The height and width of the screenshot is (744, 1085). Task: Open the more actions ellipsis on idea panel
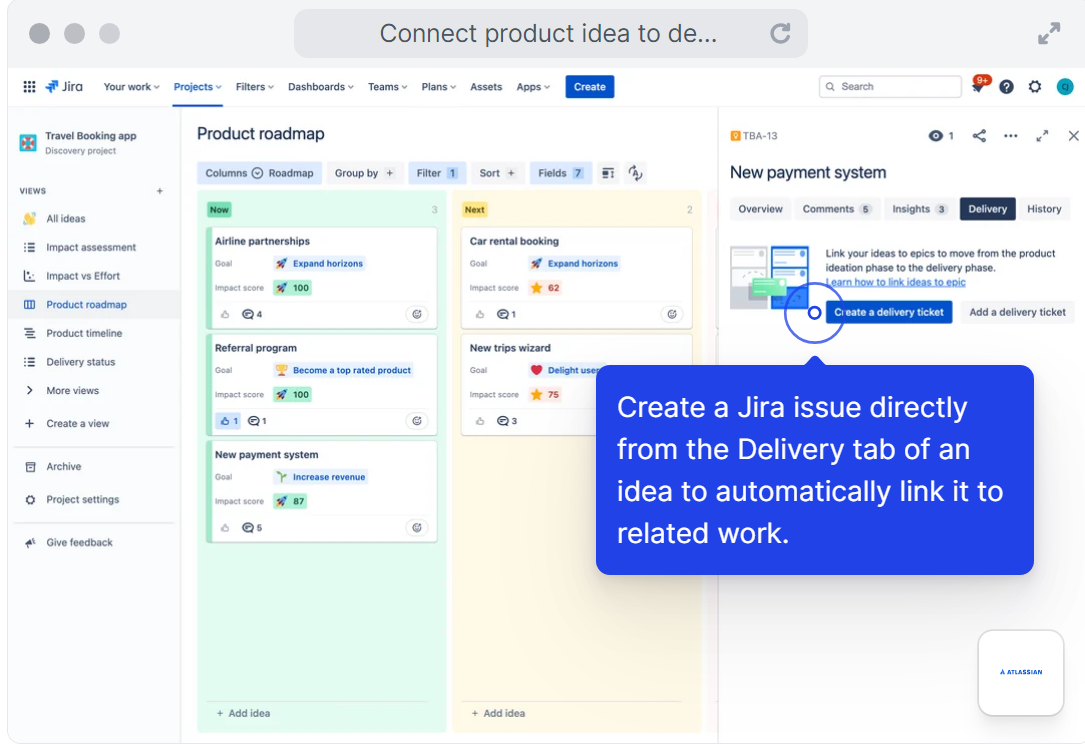[1010, 136]
